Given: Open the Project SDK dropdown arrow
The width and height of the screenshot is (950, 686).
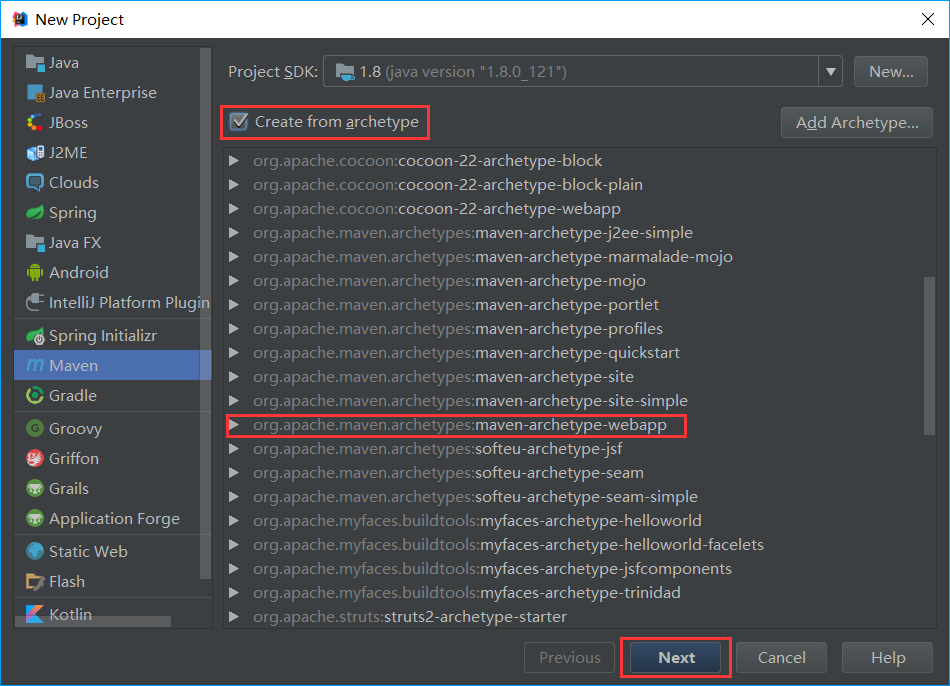Looking at the screenshot, I should tap(831, 72).
